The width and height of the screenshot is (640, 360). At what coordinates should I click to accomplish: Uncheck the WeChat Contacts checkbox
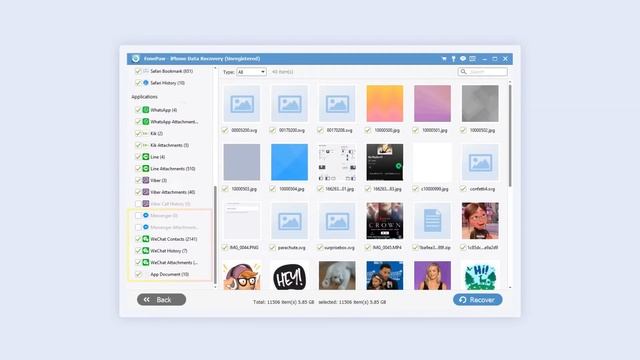138,239
